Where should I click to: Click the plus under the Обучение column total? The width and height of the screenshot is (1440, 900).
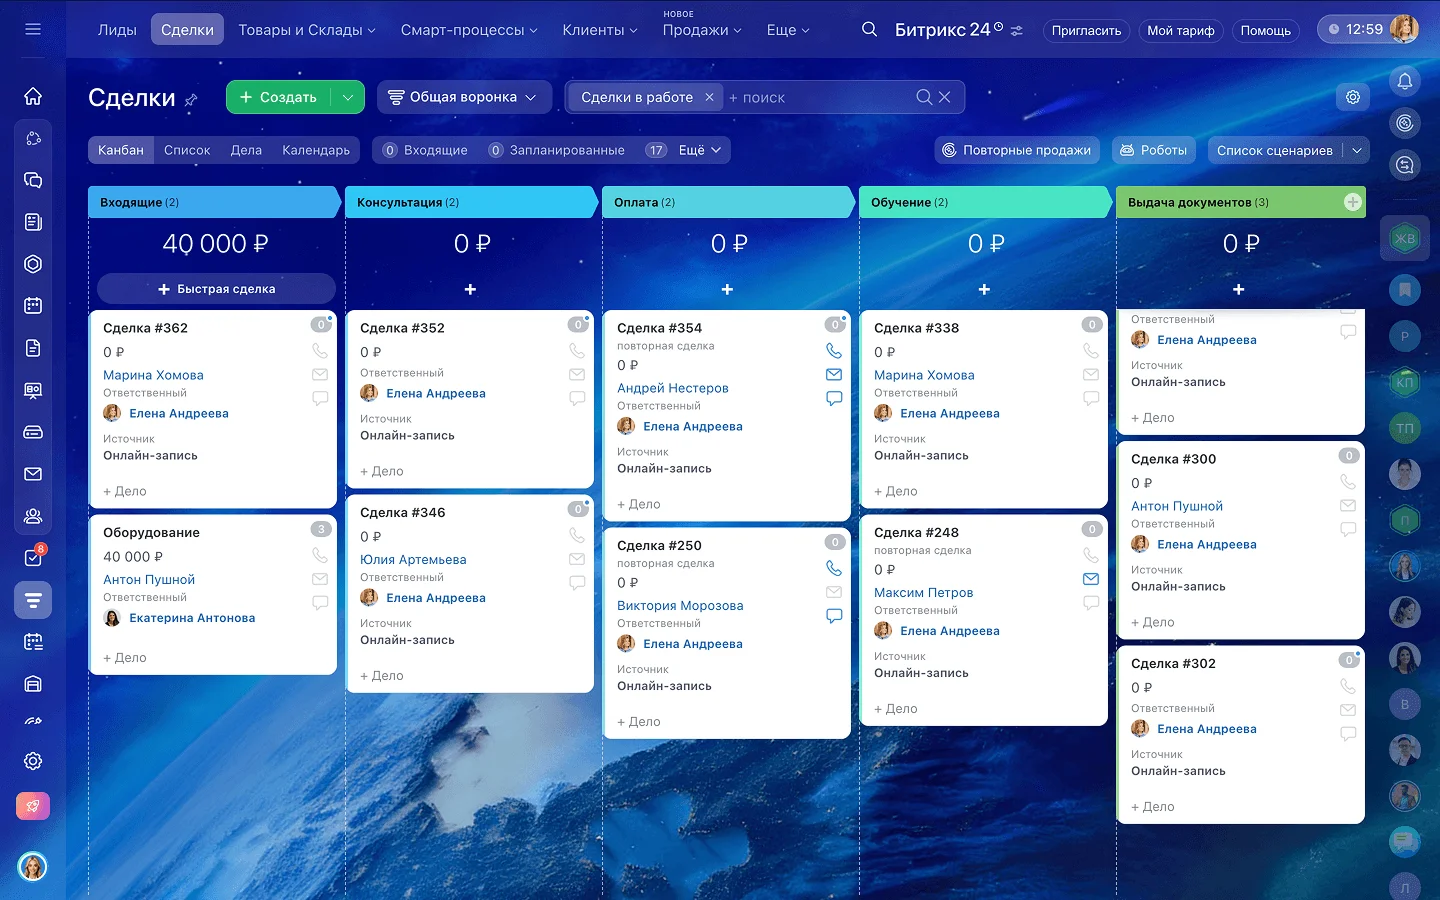tap(984, 289)
